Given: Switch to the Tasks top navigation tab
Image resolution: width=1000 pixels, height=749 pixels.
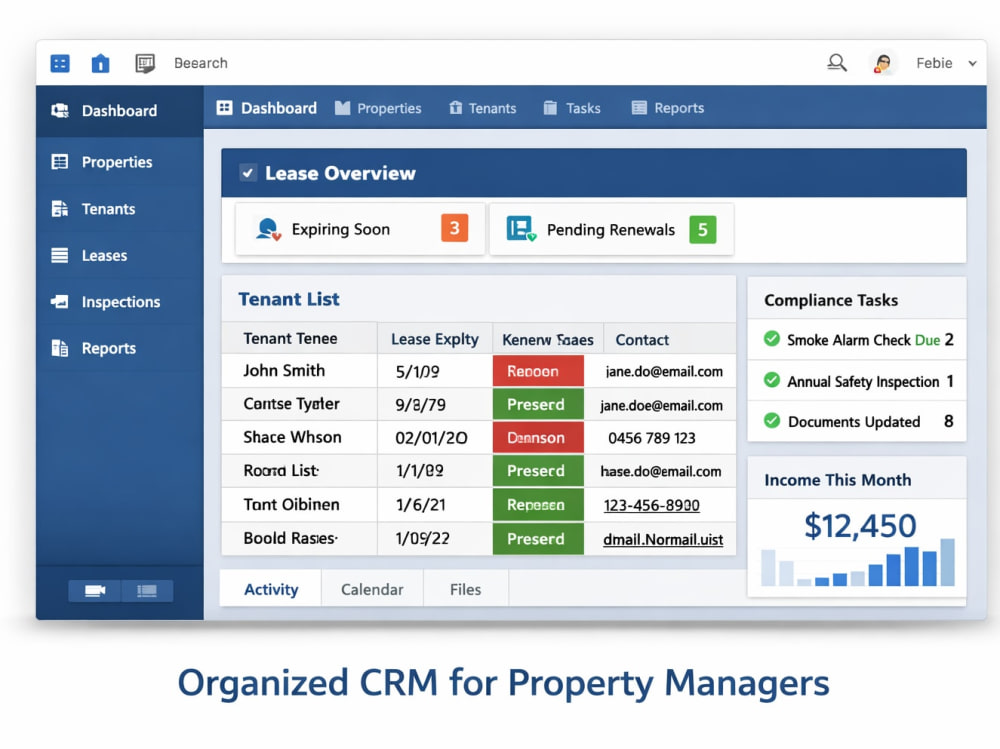Looking at the screenshot, I should 572,108.
